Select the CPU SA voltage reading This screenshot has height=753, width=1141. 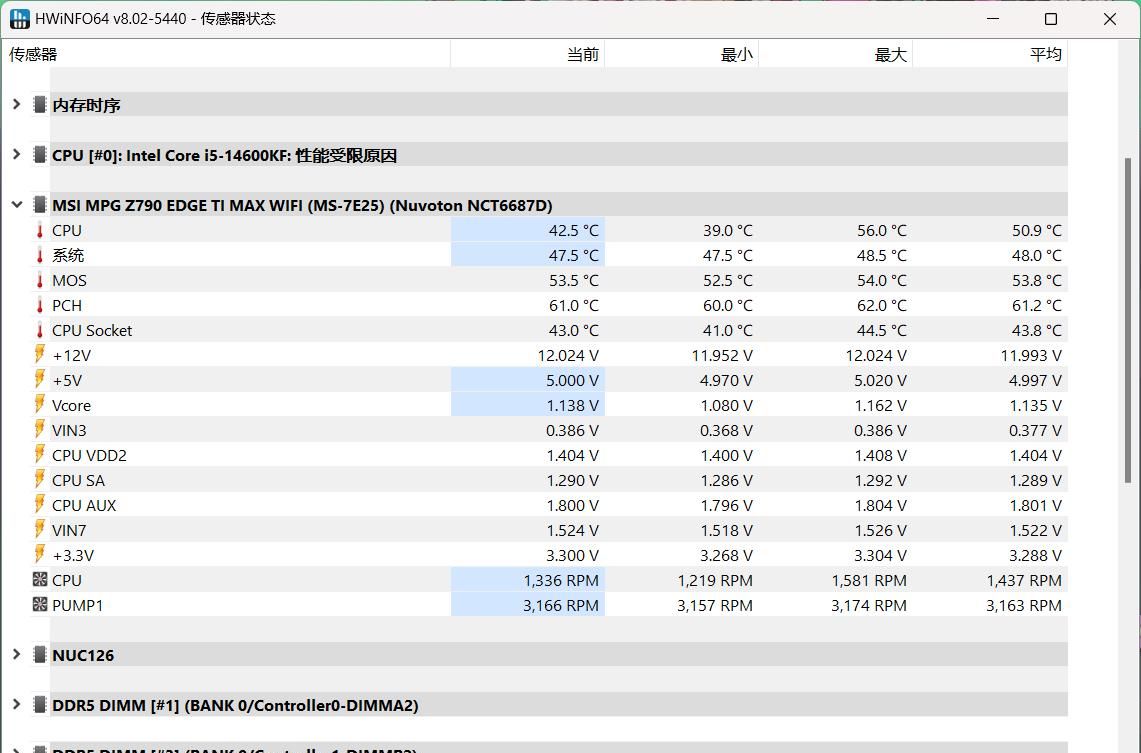tap(570, 480)
